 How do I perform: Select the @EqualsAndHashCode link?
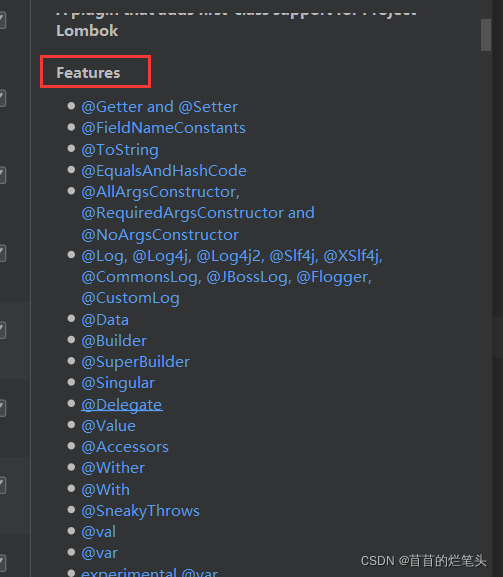tap(164, 171)
